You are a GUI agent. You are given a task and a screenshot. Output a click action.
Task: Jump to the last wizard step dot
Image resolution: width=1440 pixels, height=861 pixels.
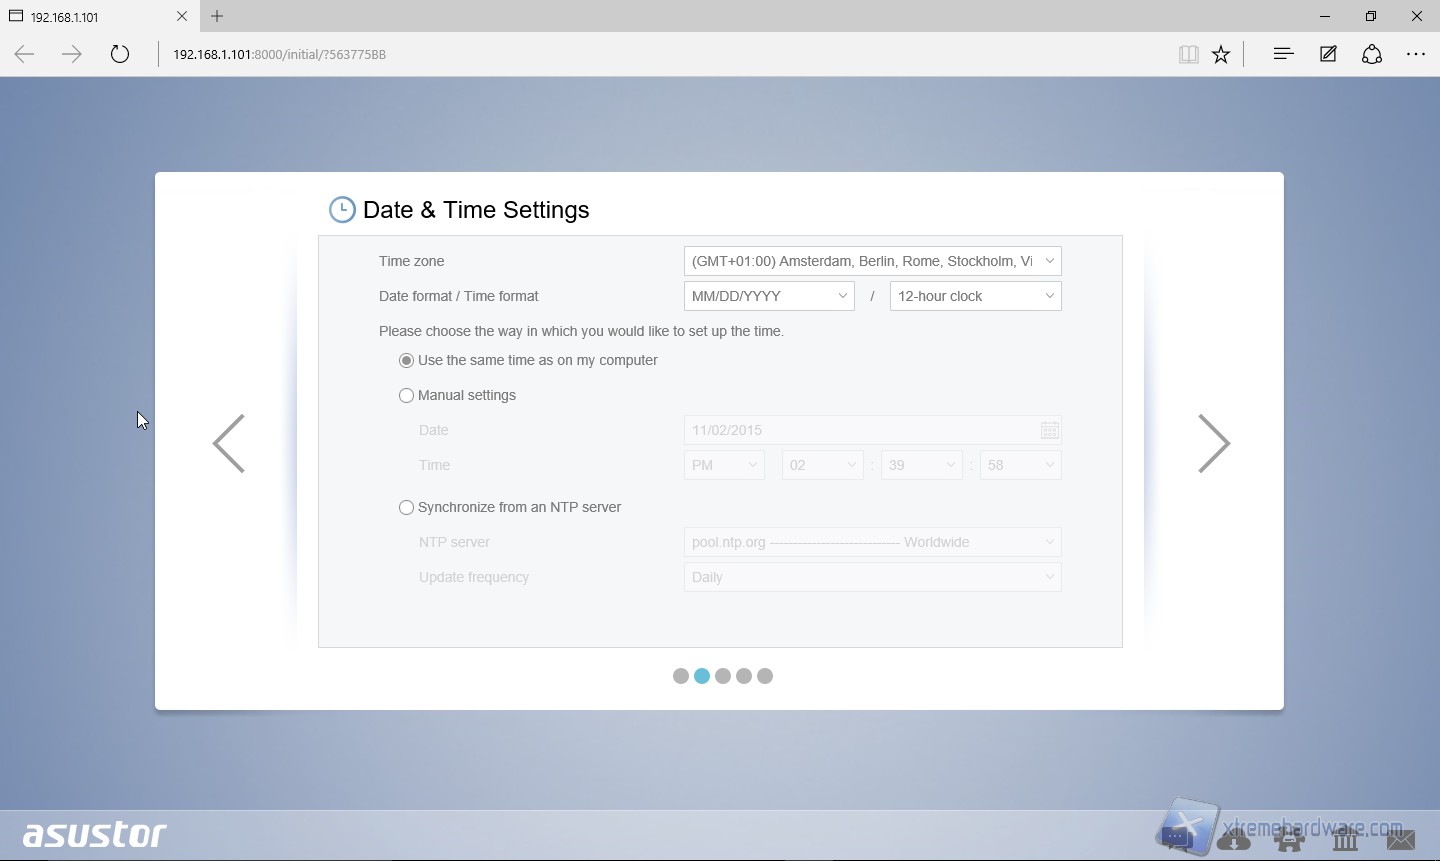765,676
